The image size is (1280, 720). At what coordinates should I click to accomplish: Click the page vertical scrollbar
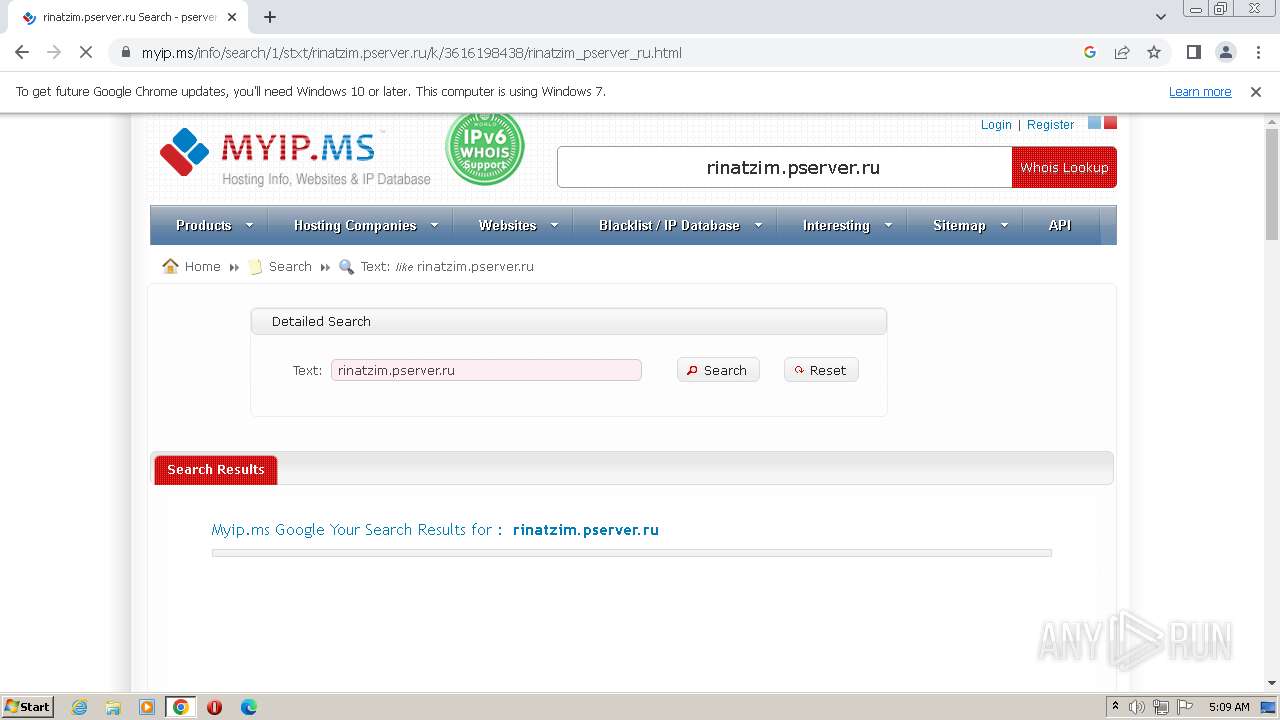coord(1272,185)
